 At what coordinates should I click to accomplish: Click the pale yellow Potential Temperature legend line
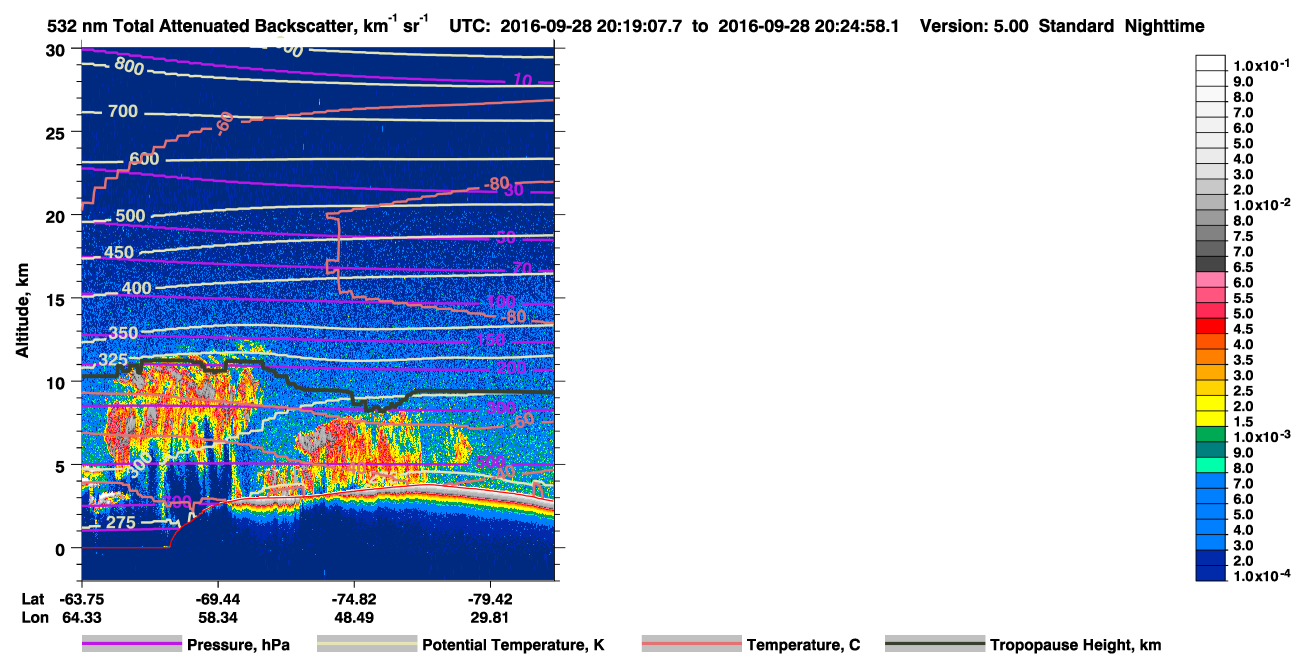pyautogui.click(x=367, y=645)
